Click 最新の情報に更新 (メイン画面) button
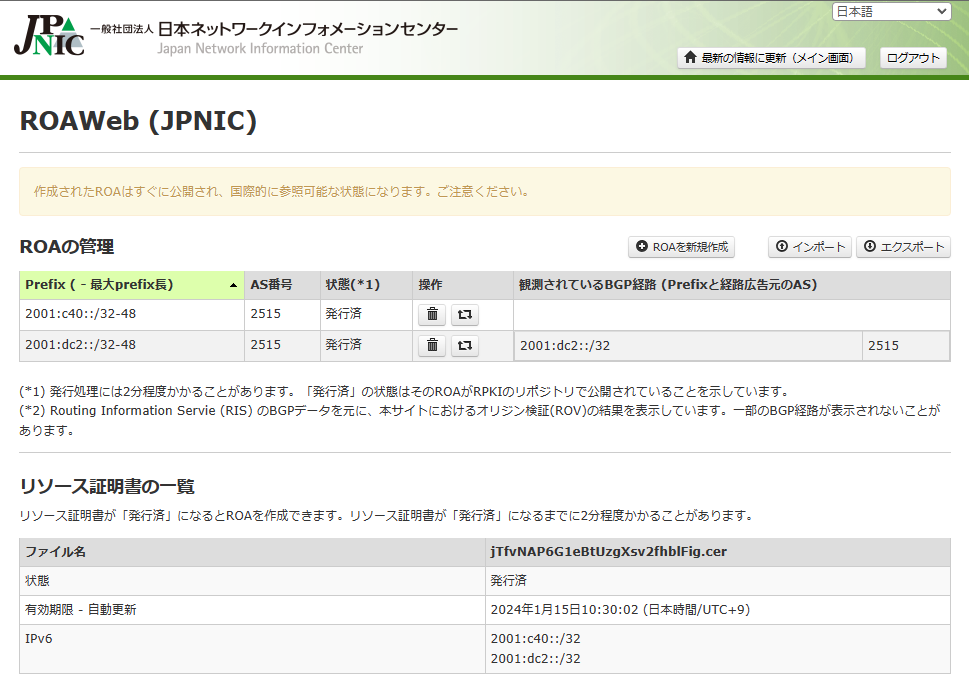 [x=771, y=58]
